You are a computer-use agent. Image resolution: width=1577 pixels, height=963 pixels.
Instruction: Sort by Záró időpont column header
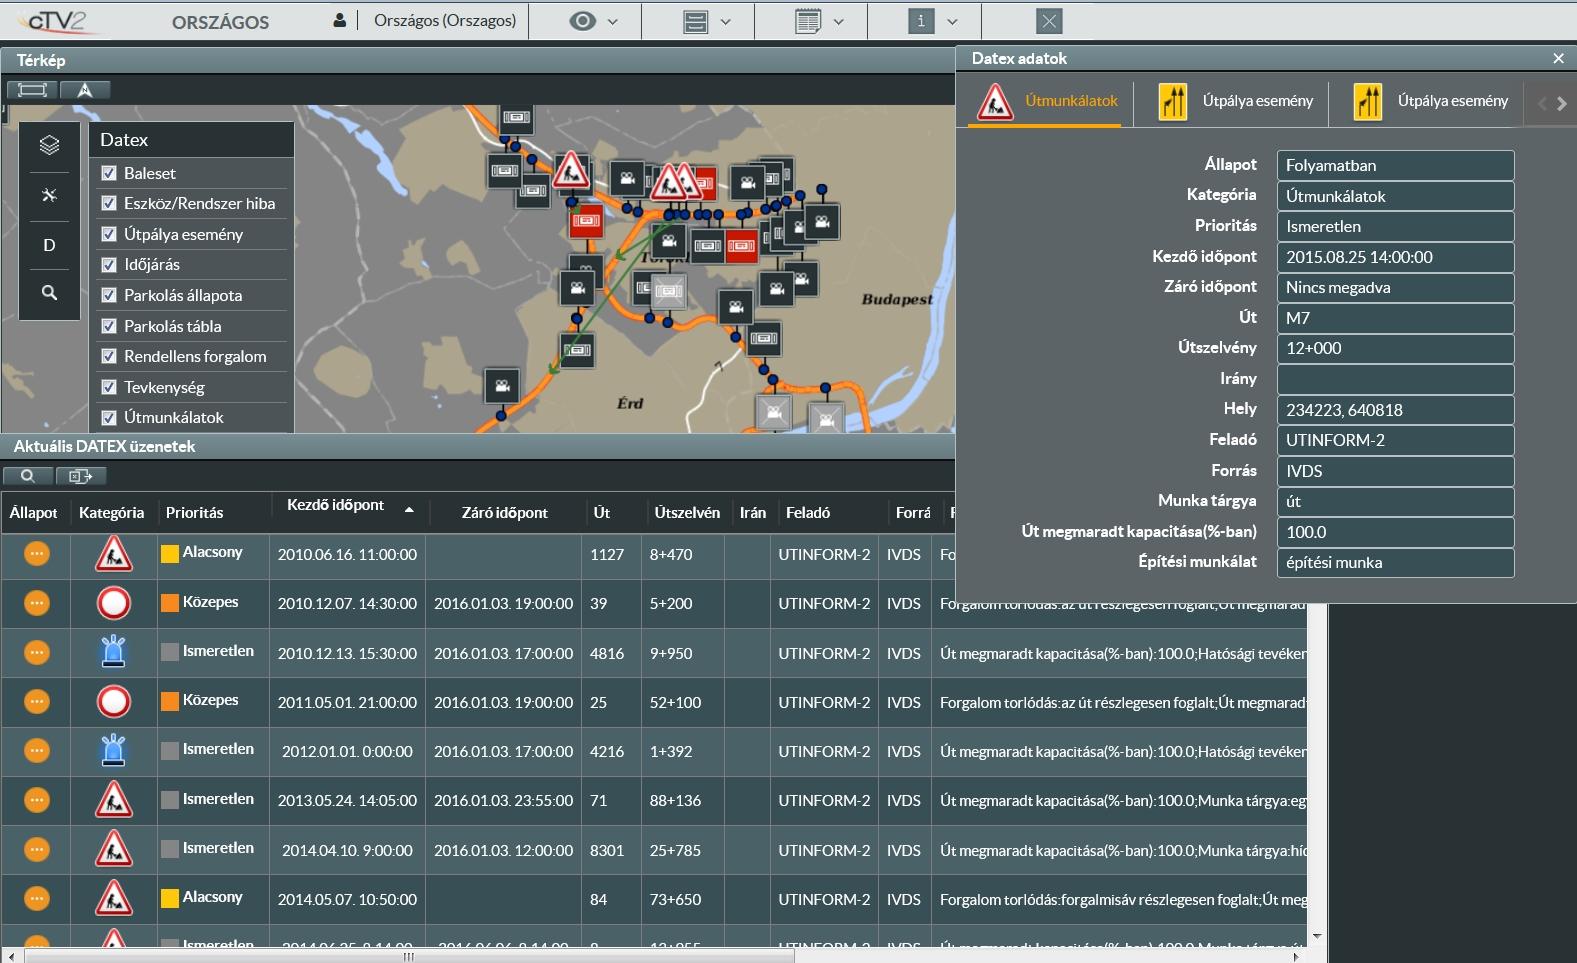505,512
